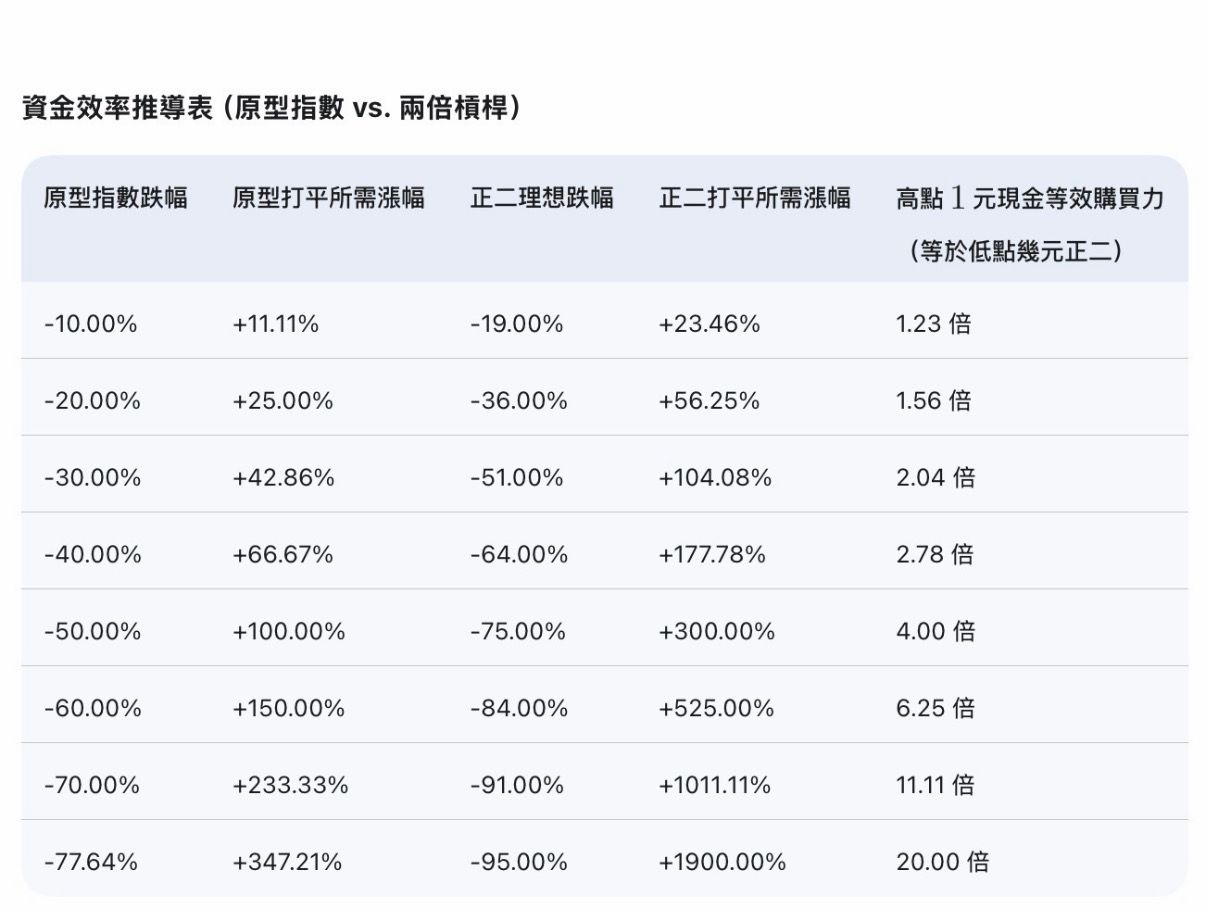The height and width of the screenshot is (910, 1206).
Task: Click the 20.00 倍 cell
Action: point(943,862)
